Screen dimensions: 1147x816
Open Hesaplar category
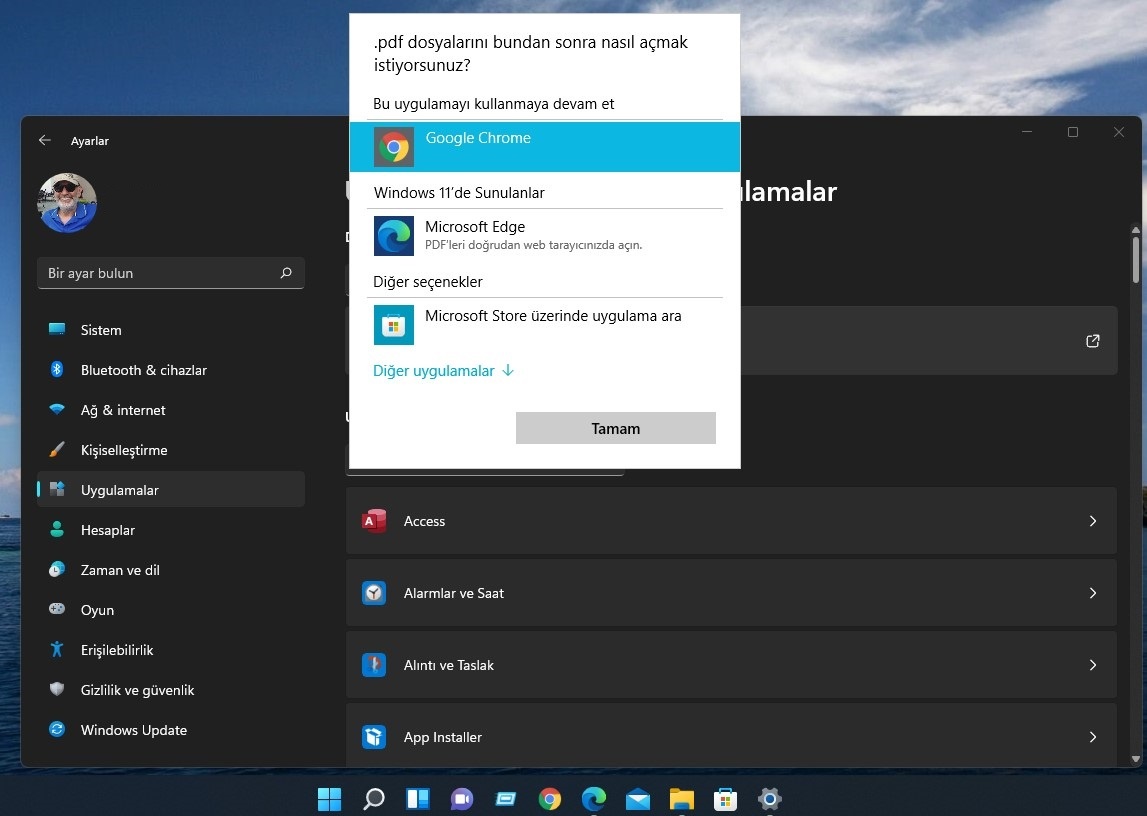coord(170,530)
